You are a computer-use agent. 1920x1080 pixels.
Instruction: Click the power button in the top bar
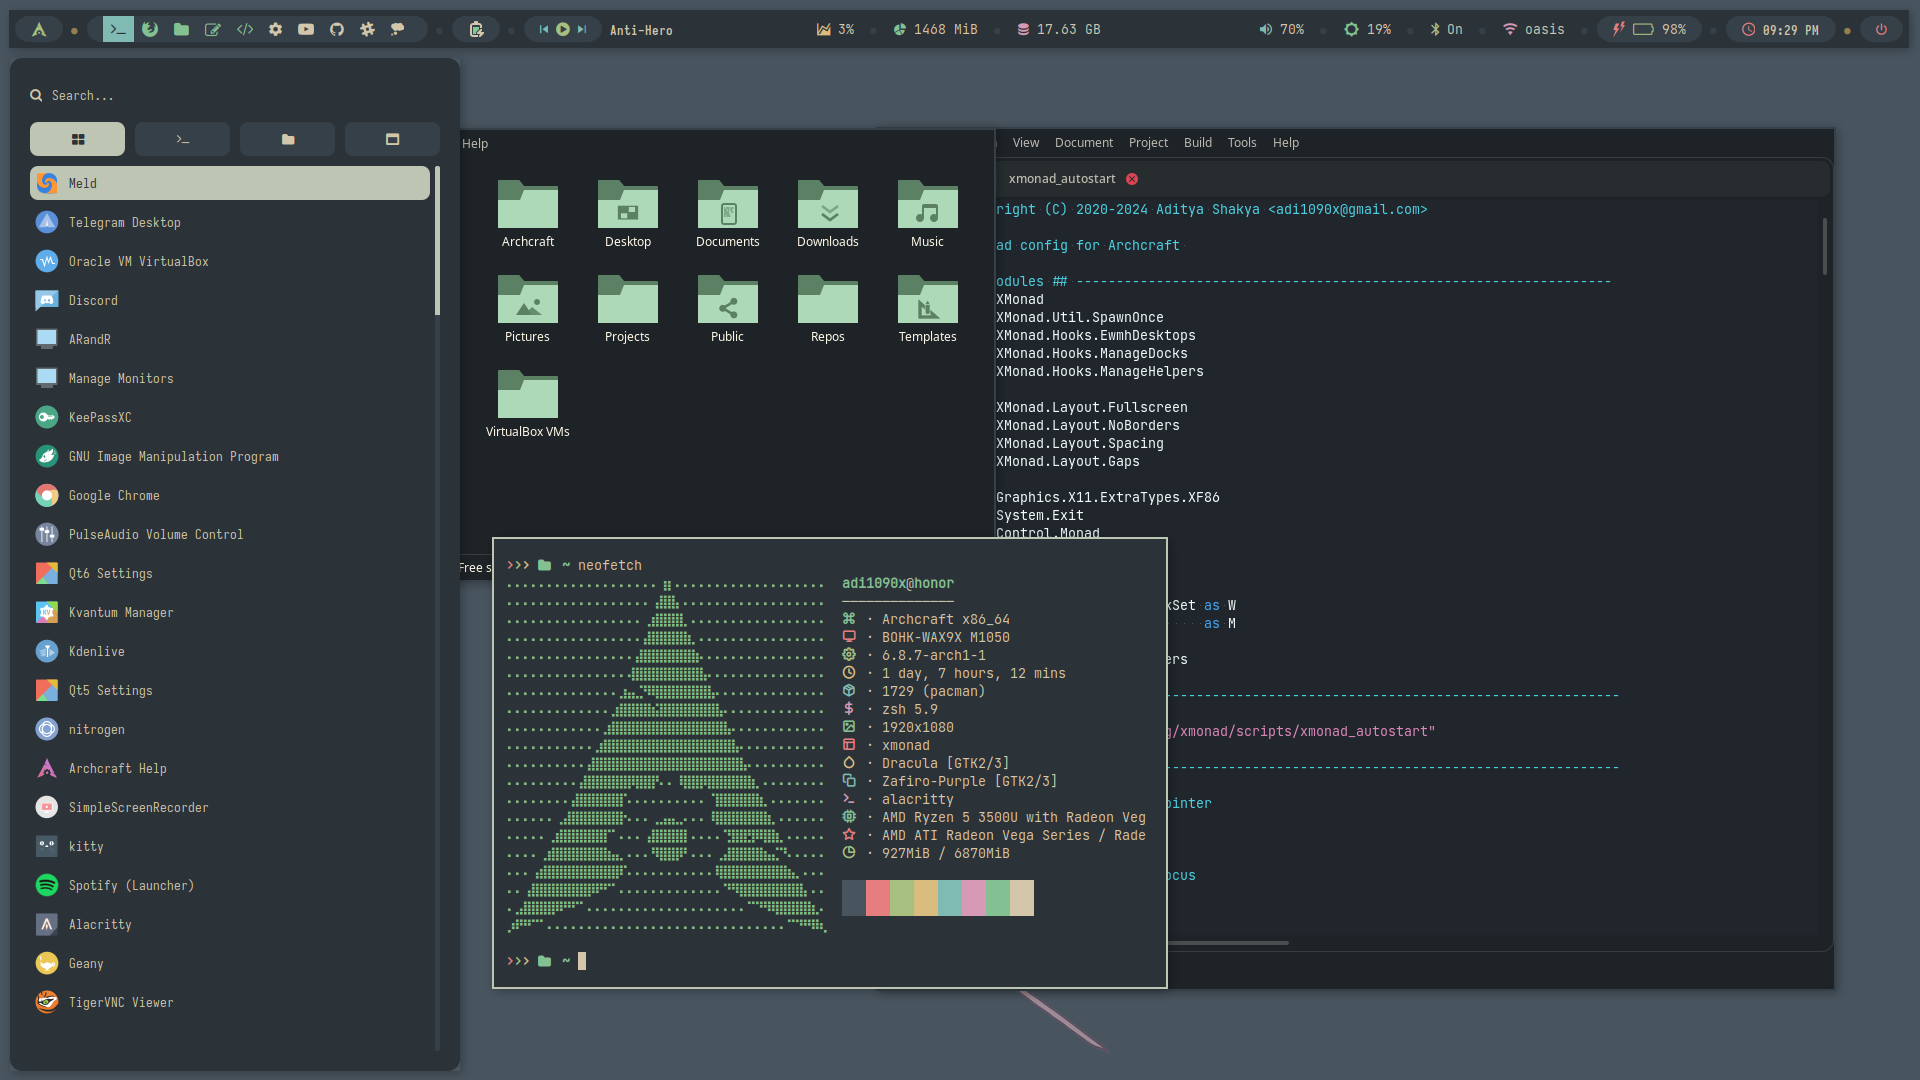1881,29
